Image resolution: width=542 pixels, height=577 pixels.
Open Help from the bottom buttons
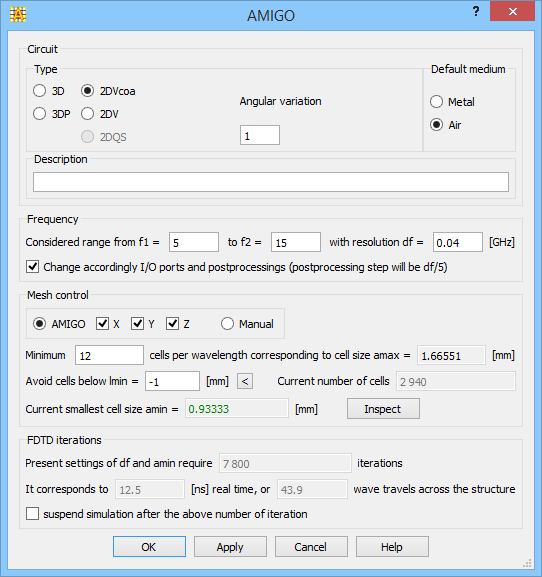(392, 546)
